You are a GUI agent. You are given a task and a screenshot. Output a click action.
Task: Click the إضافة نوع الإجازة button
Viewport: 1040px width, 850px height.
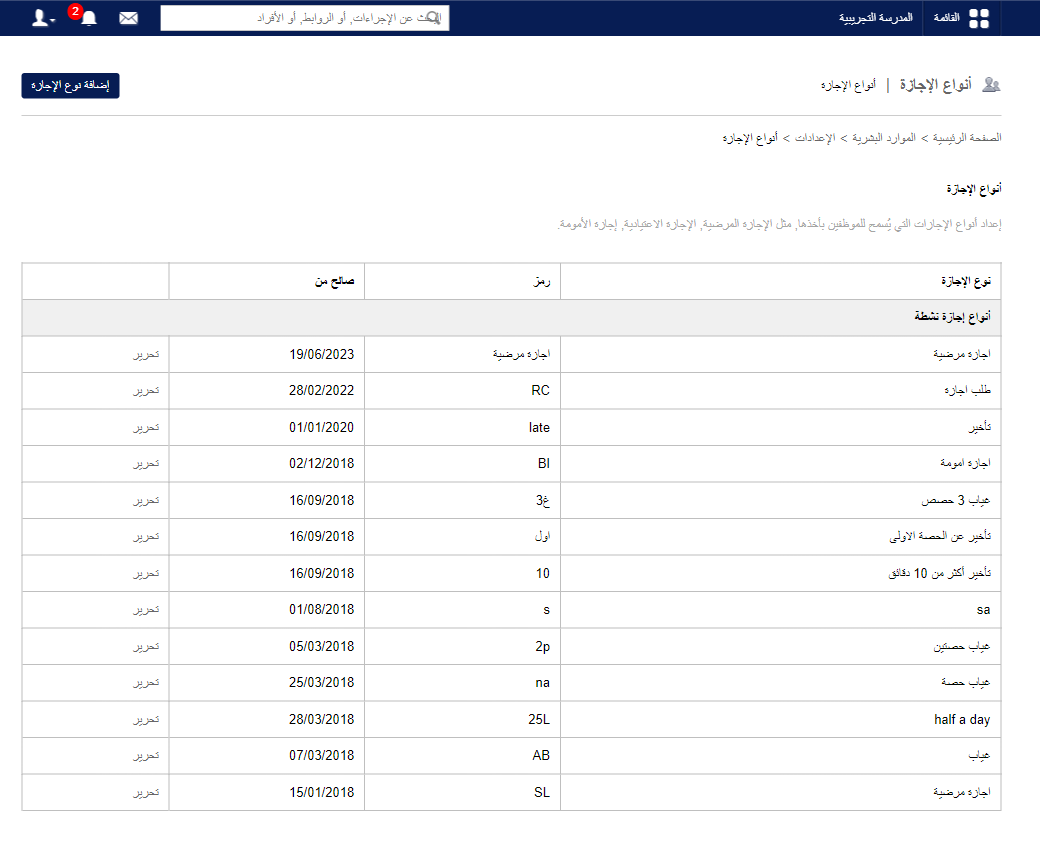(70, 86)
